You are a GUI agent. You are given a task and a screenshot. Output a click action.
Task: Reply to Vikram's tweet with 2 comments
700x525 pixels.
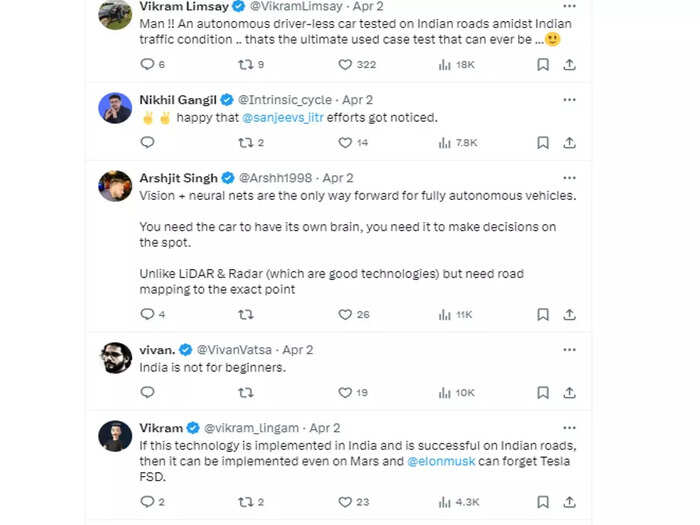(x=147, y=502)
